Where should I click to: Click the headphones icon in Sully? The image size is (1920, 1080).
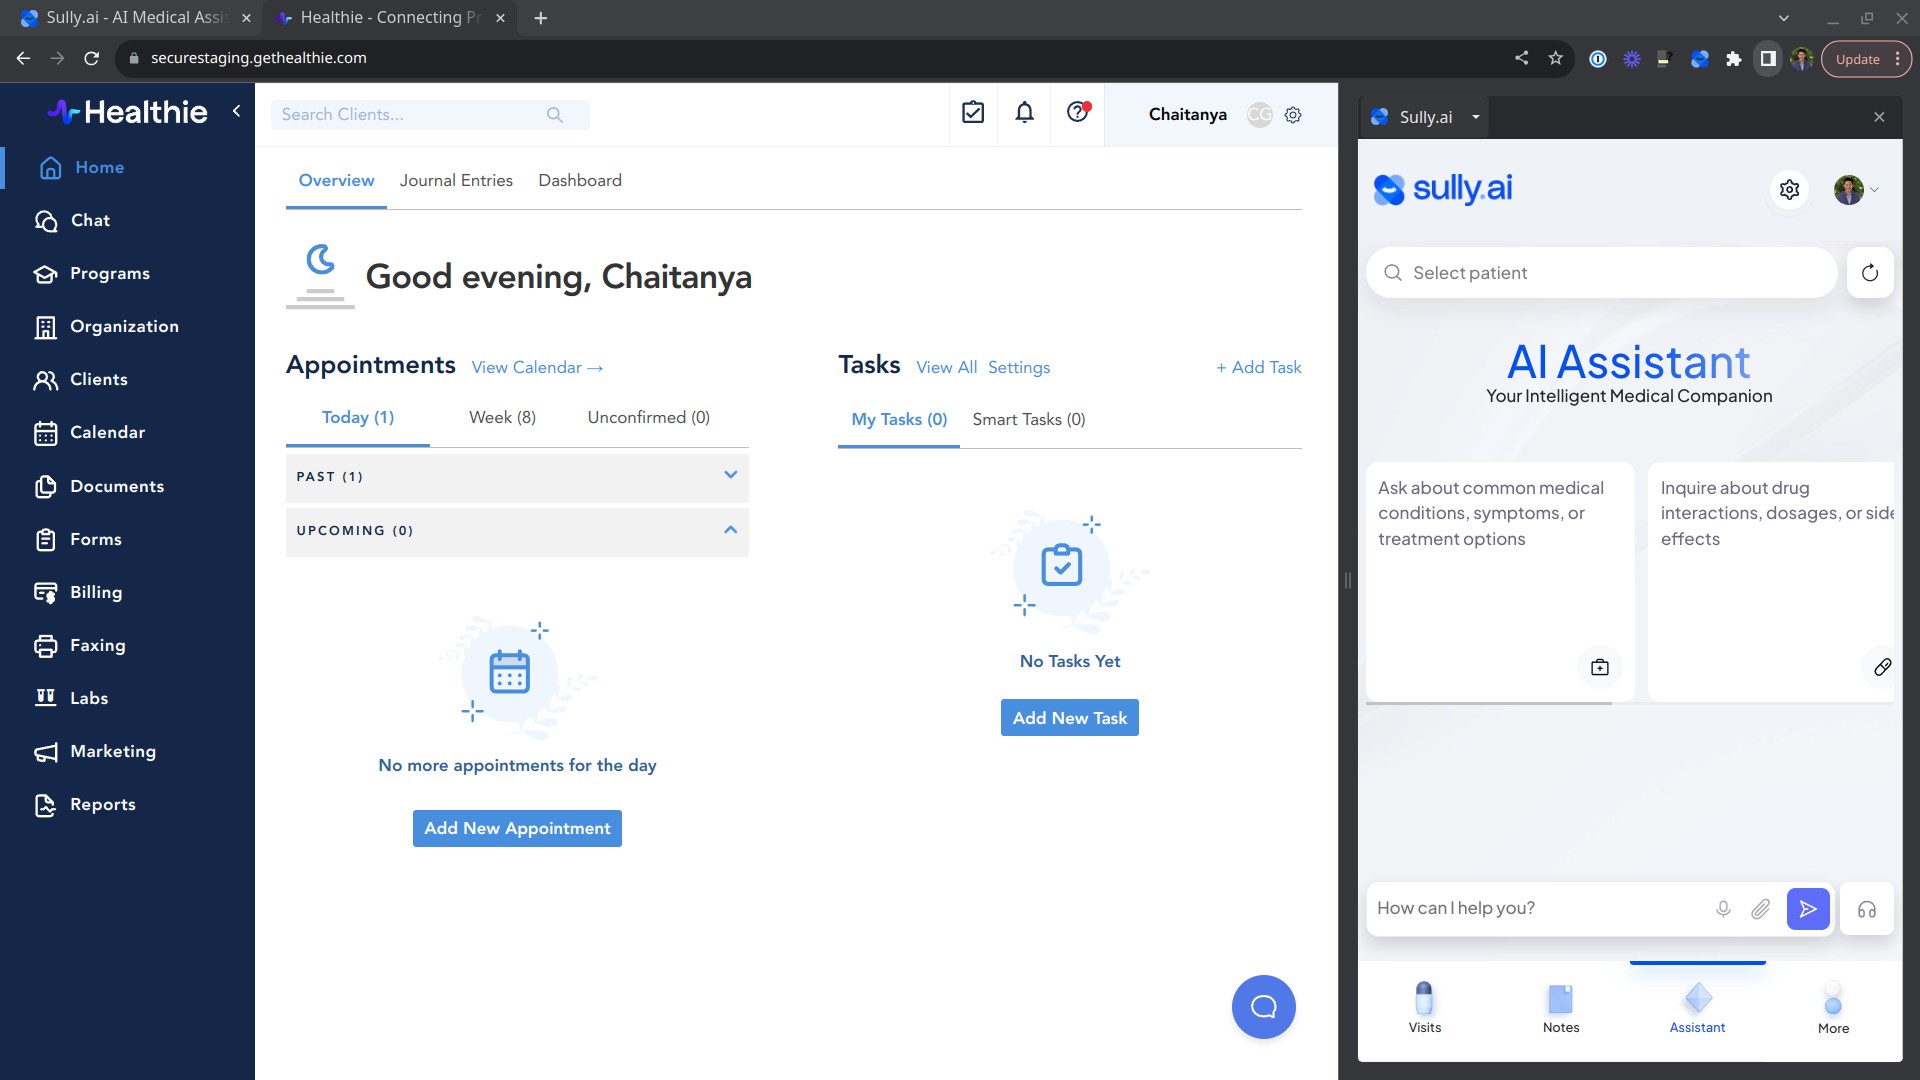point(1867,909)
